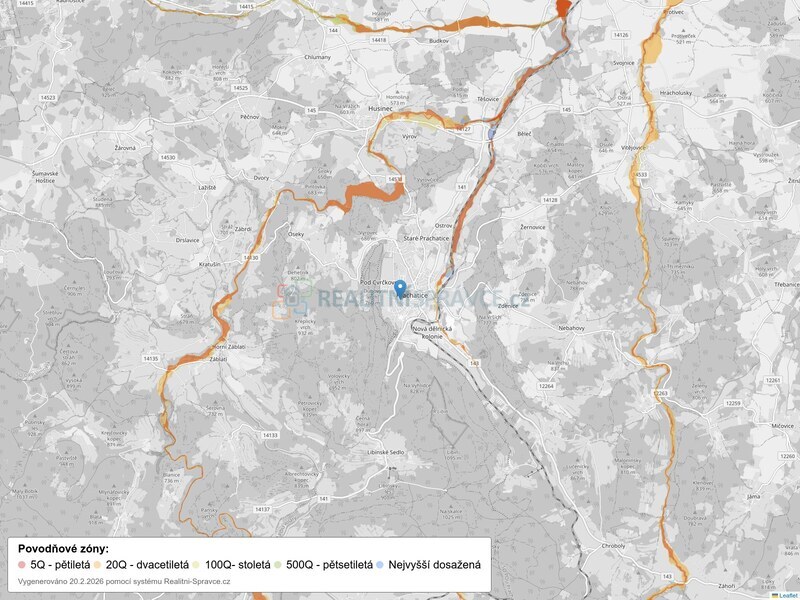Select the green 500Q pětsetiletá legend dot
This screenshot has height=600, width=800.
[278, 565]
